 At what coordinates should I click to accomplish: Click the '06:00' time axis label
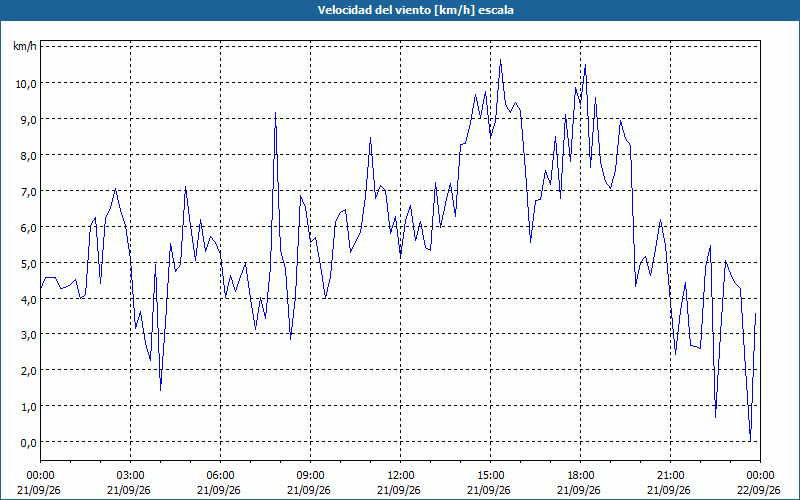pyautogui.click(x=220, y=476)
